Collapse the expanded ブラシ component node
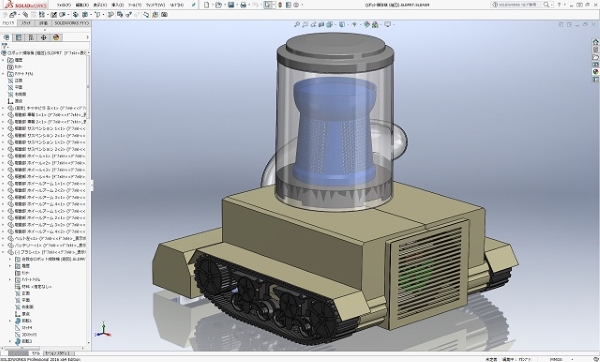The width and height of the screenshot is (600, 362). (x=3, y=252)
